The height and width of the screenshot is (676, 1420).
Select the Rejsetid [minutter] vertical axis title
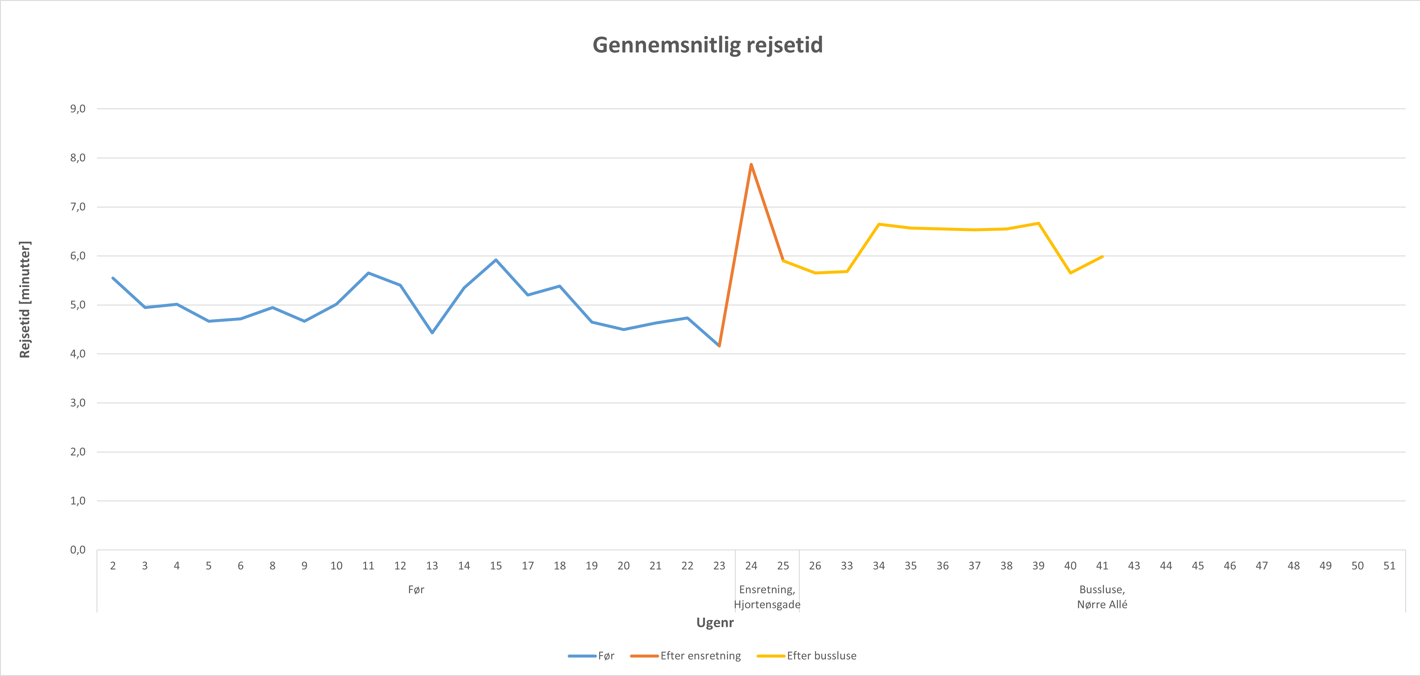(26, 300)
